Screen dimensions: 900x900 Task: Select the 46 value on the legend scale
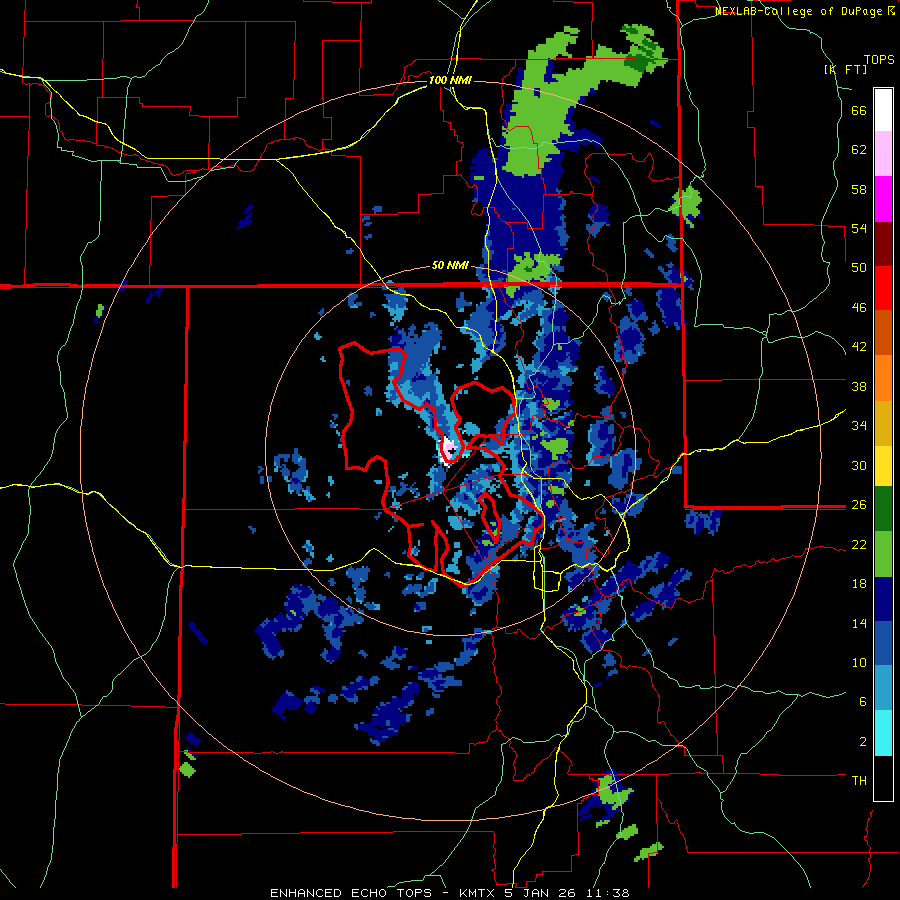859,308
